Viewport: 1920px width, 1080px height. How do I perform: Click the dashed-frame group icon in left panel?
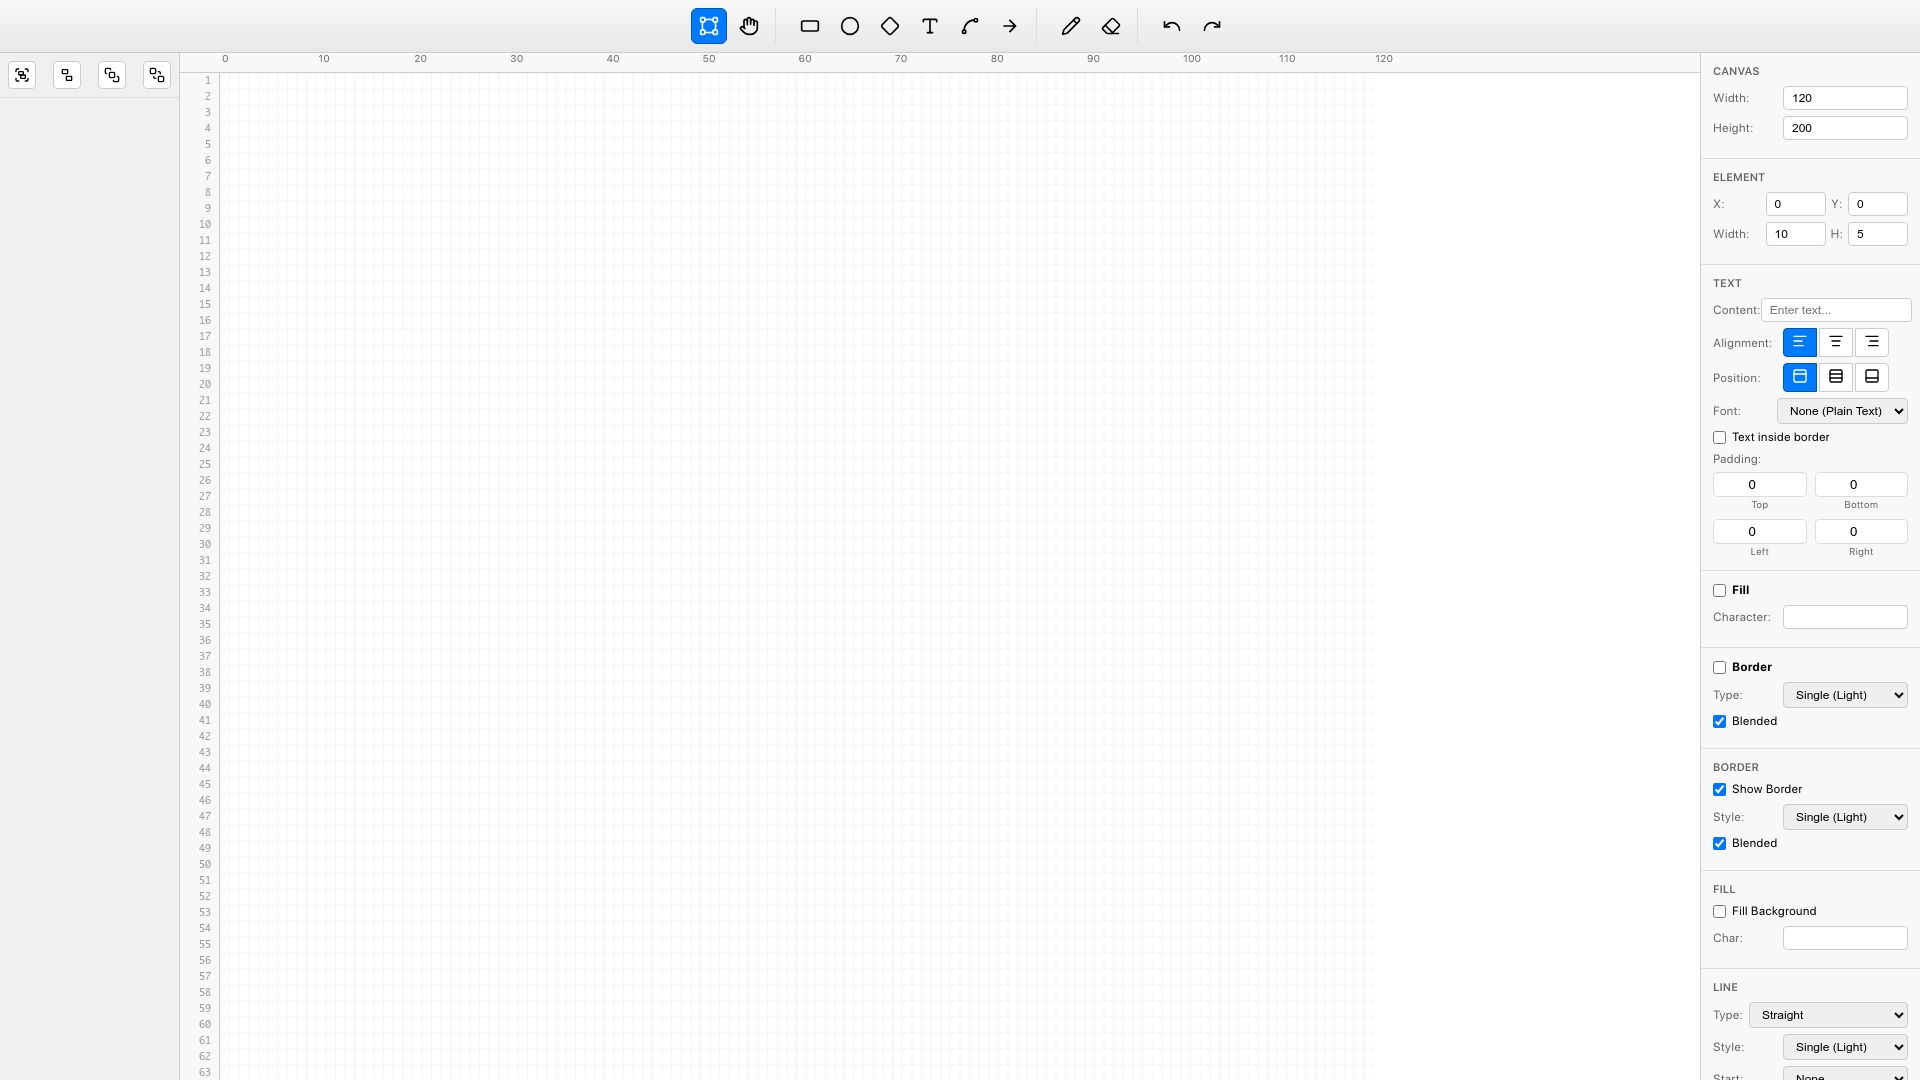(22, 75)
